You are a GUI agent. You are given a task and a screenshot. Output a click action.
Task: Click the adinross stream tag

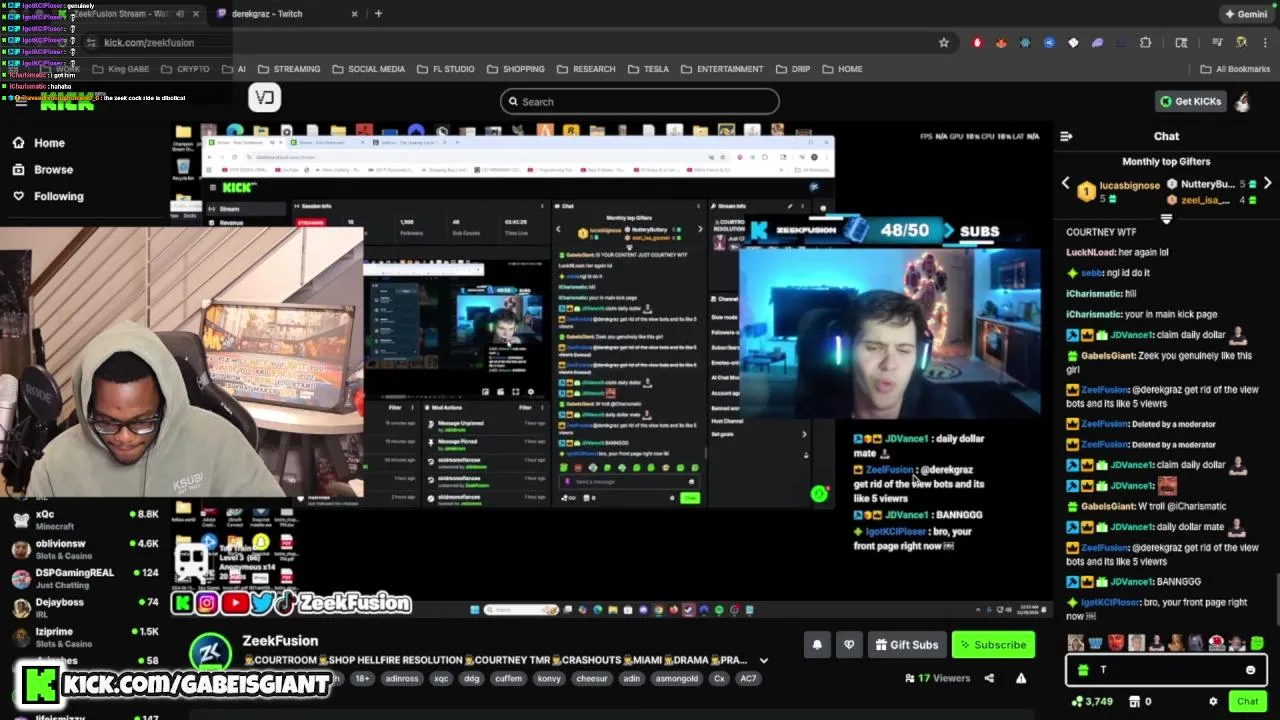pos(402,678)
